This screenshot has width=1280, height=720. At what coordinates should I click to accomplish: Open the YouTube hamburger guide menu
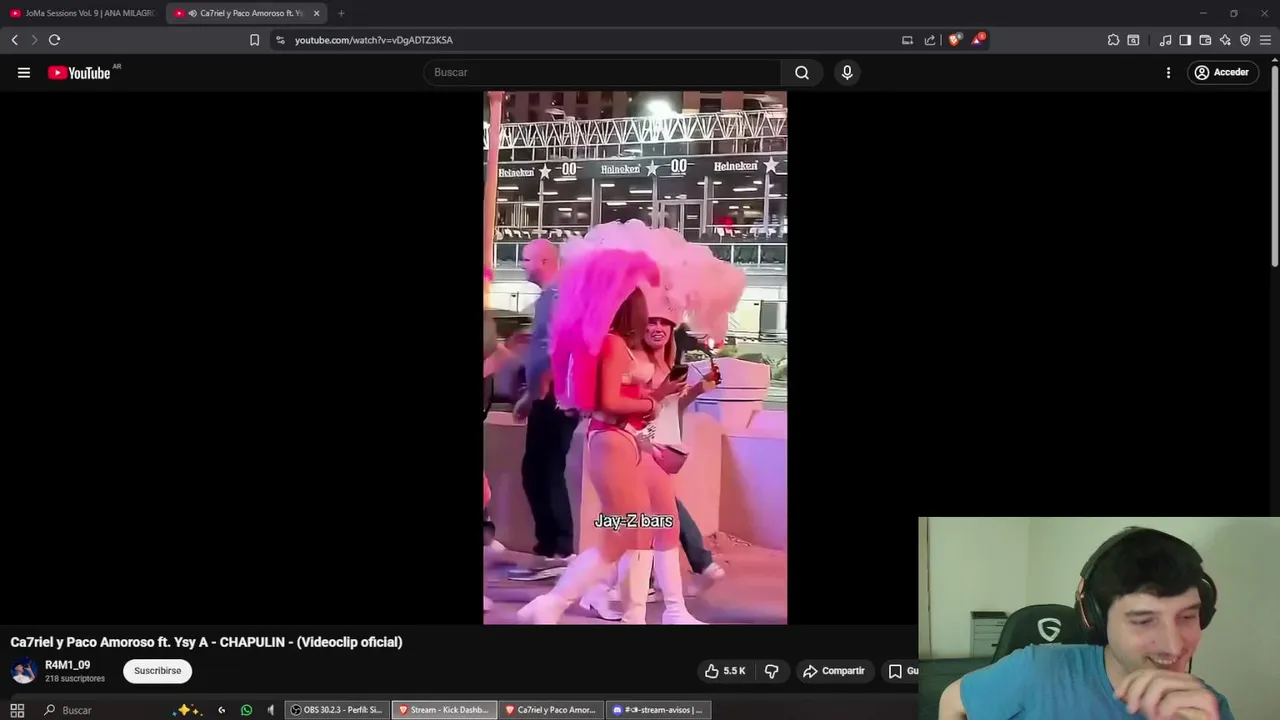point(24,72)
